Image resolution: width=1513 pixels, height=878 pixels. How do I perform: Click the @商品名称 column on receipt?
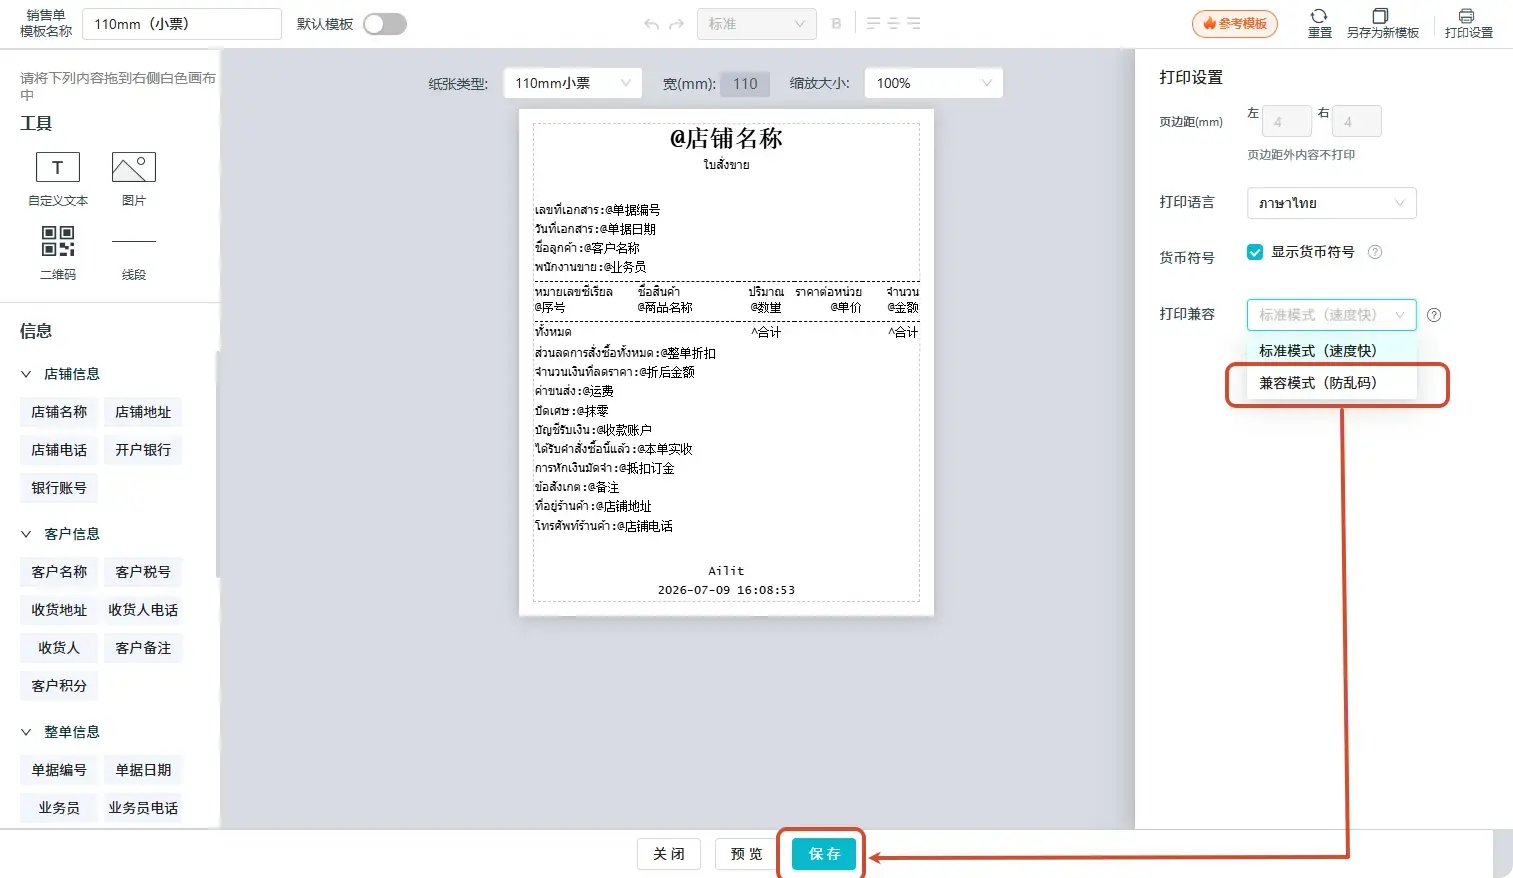[x=665, y=308]
